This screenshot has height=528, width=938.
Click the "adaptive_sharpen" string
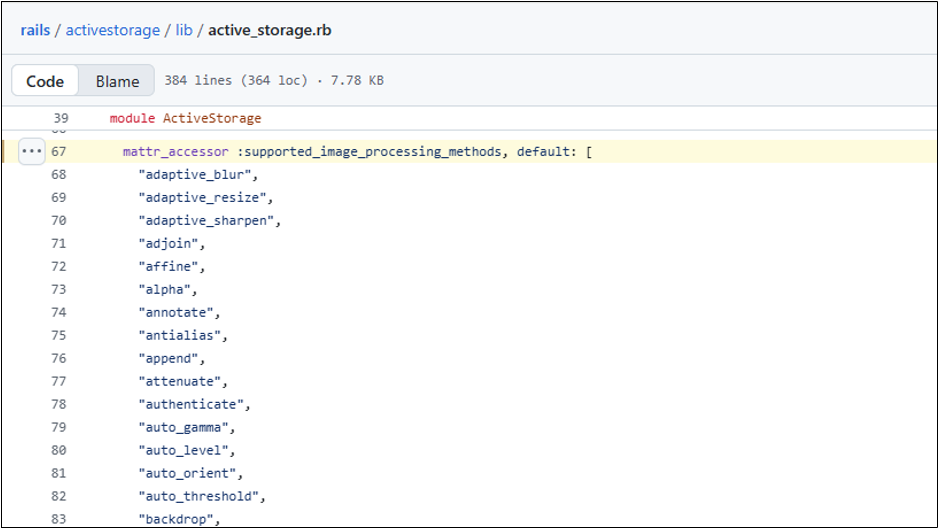[x=206, y=221]
